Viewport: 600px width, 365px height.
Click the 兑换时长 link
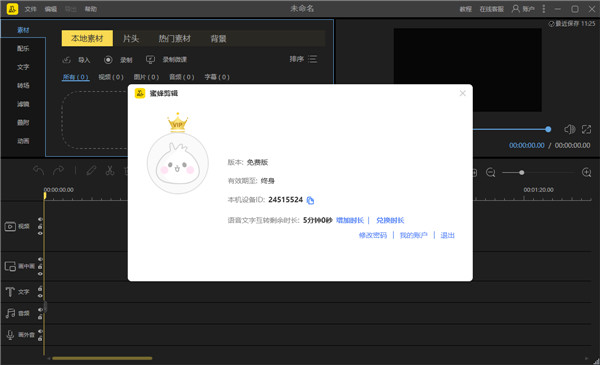[390, 220]
